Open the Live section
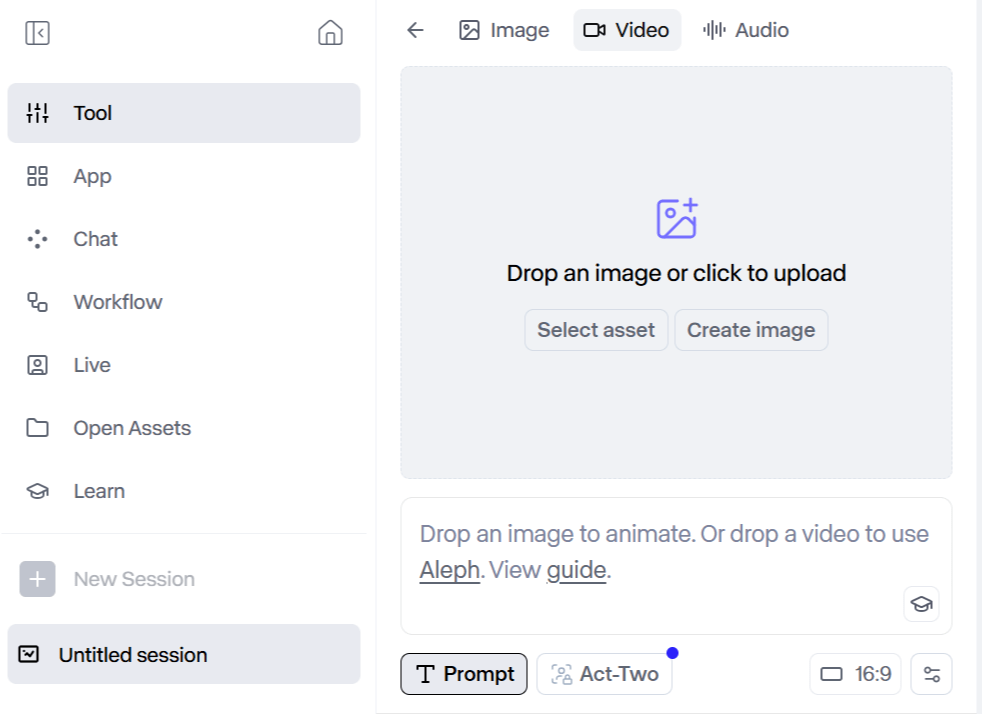 (x=92, y=364)
